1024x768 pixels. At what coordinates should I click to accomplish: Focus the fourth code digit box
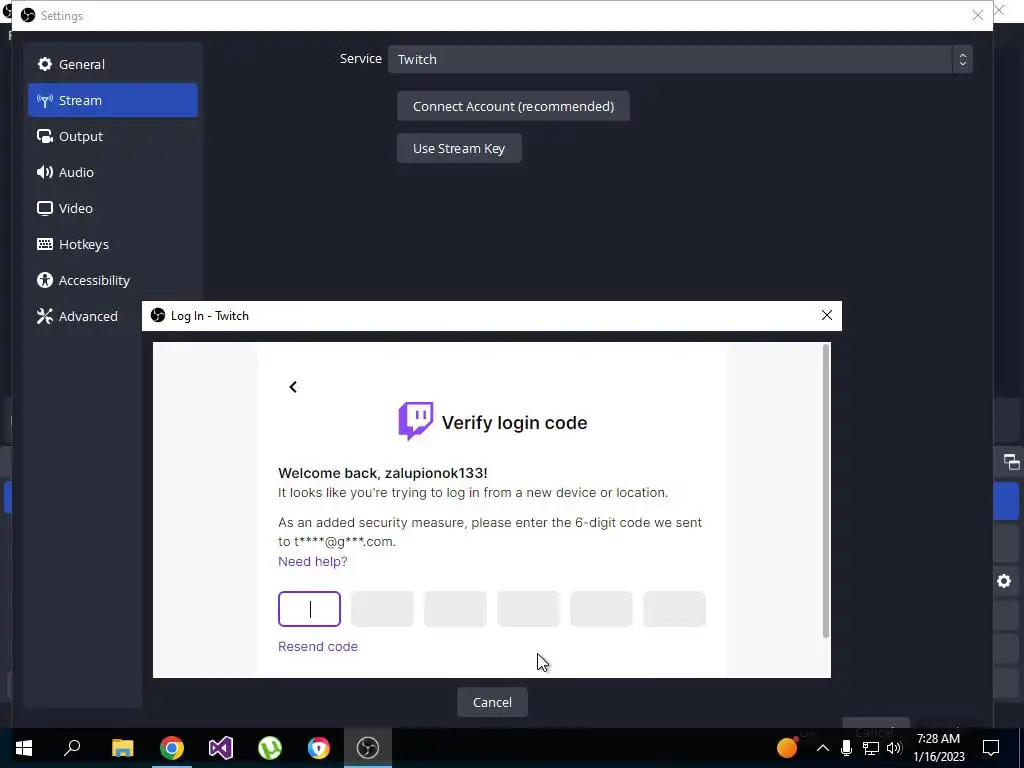click(x=528, y=609)
